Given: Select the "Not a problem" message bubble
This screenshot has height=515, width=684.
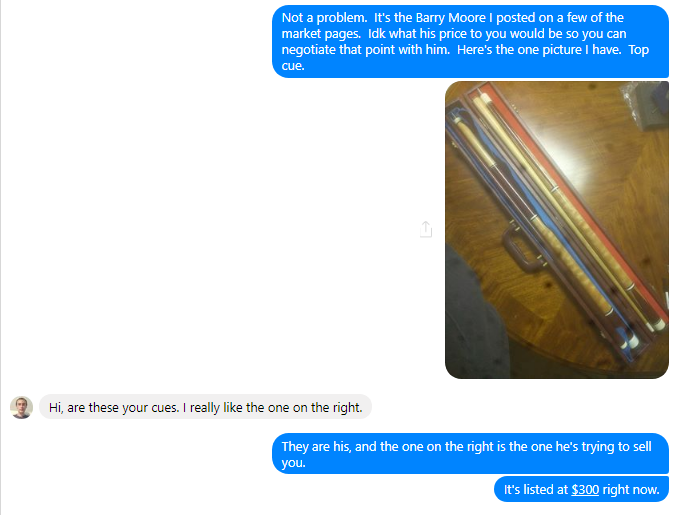Looking at the screenshot, I should point(470,41).
